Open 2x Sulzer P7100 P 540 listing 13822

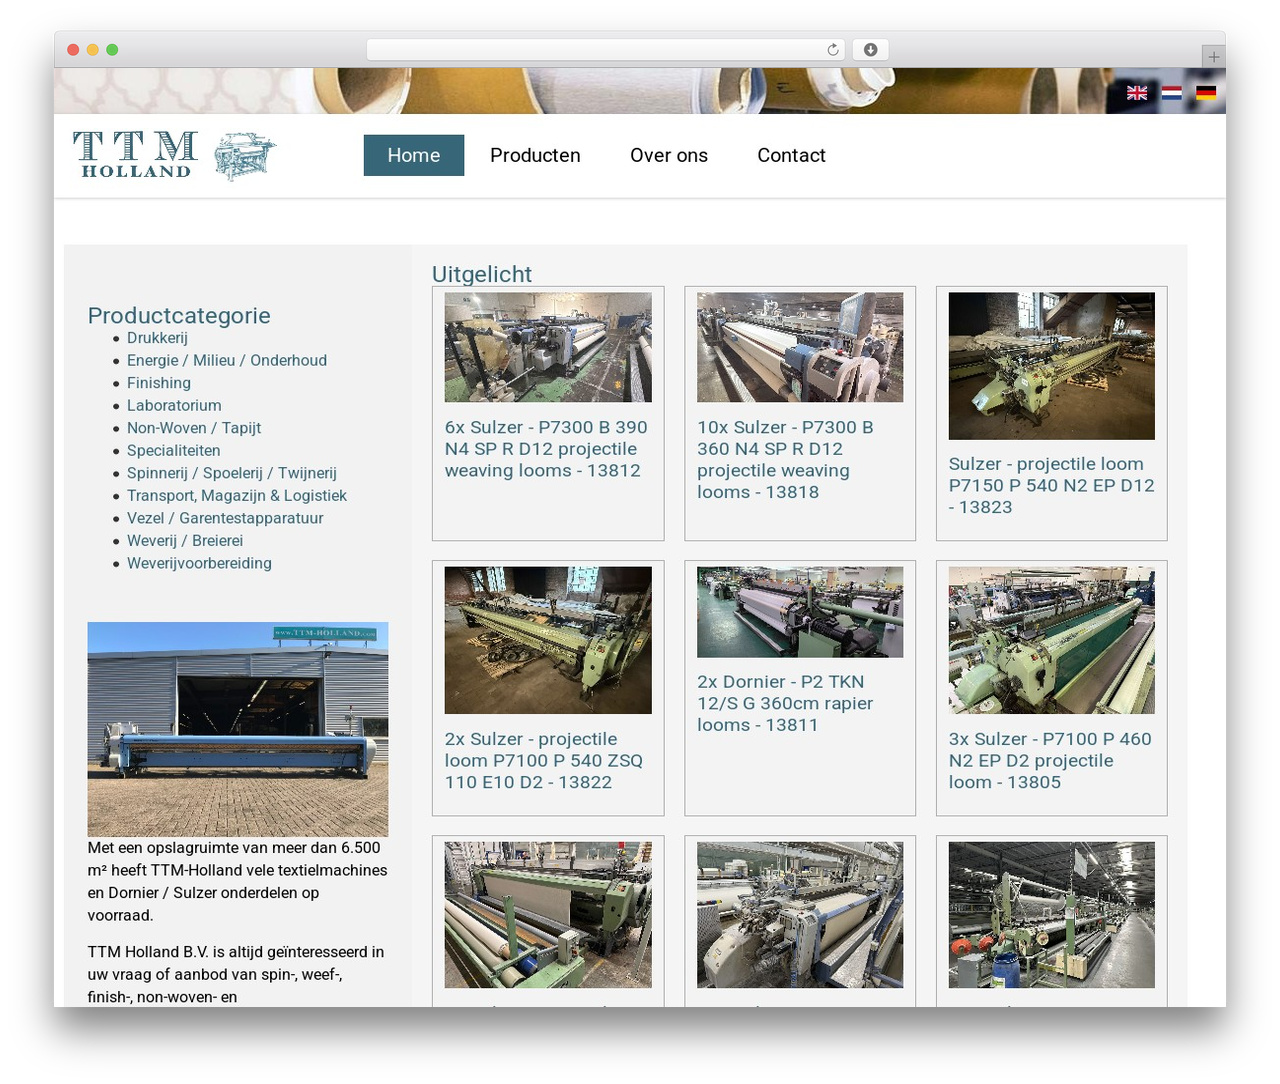tap(544, 760)
